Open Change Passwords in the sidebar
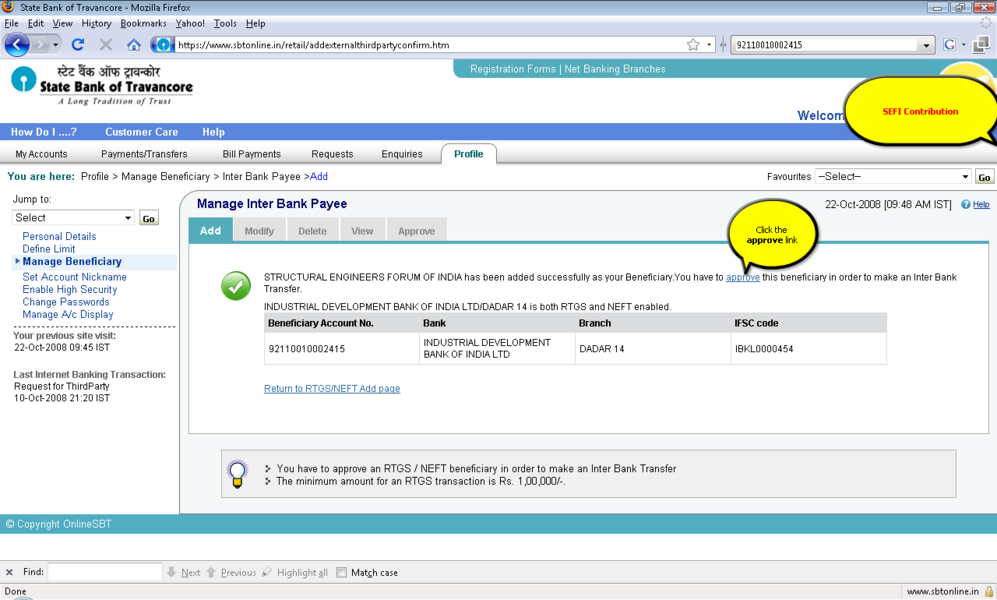997x600 pixels. [x=66, y=302]
